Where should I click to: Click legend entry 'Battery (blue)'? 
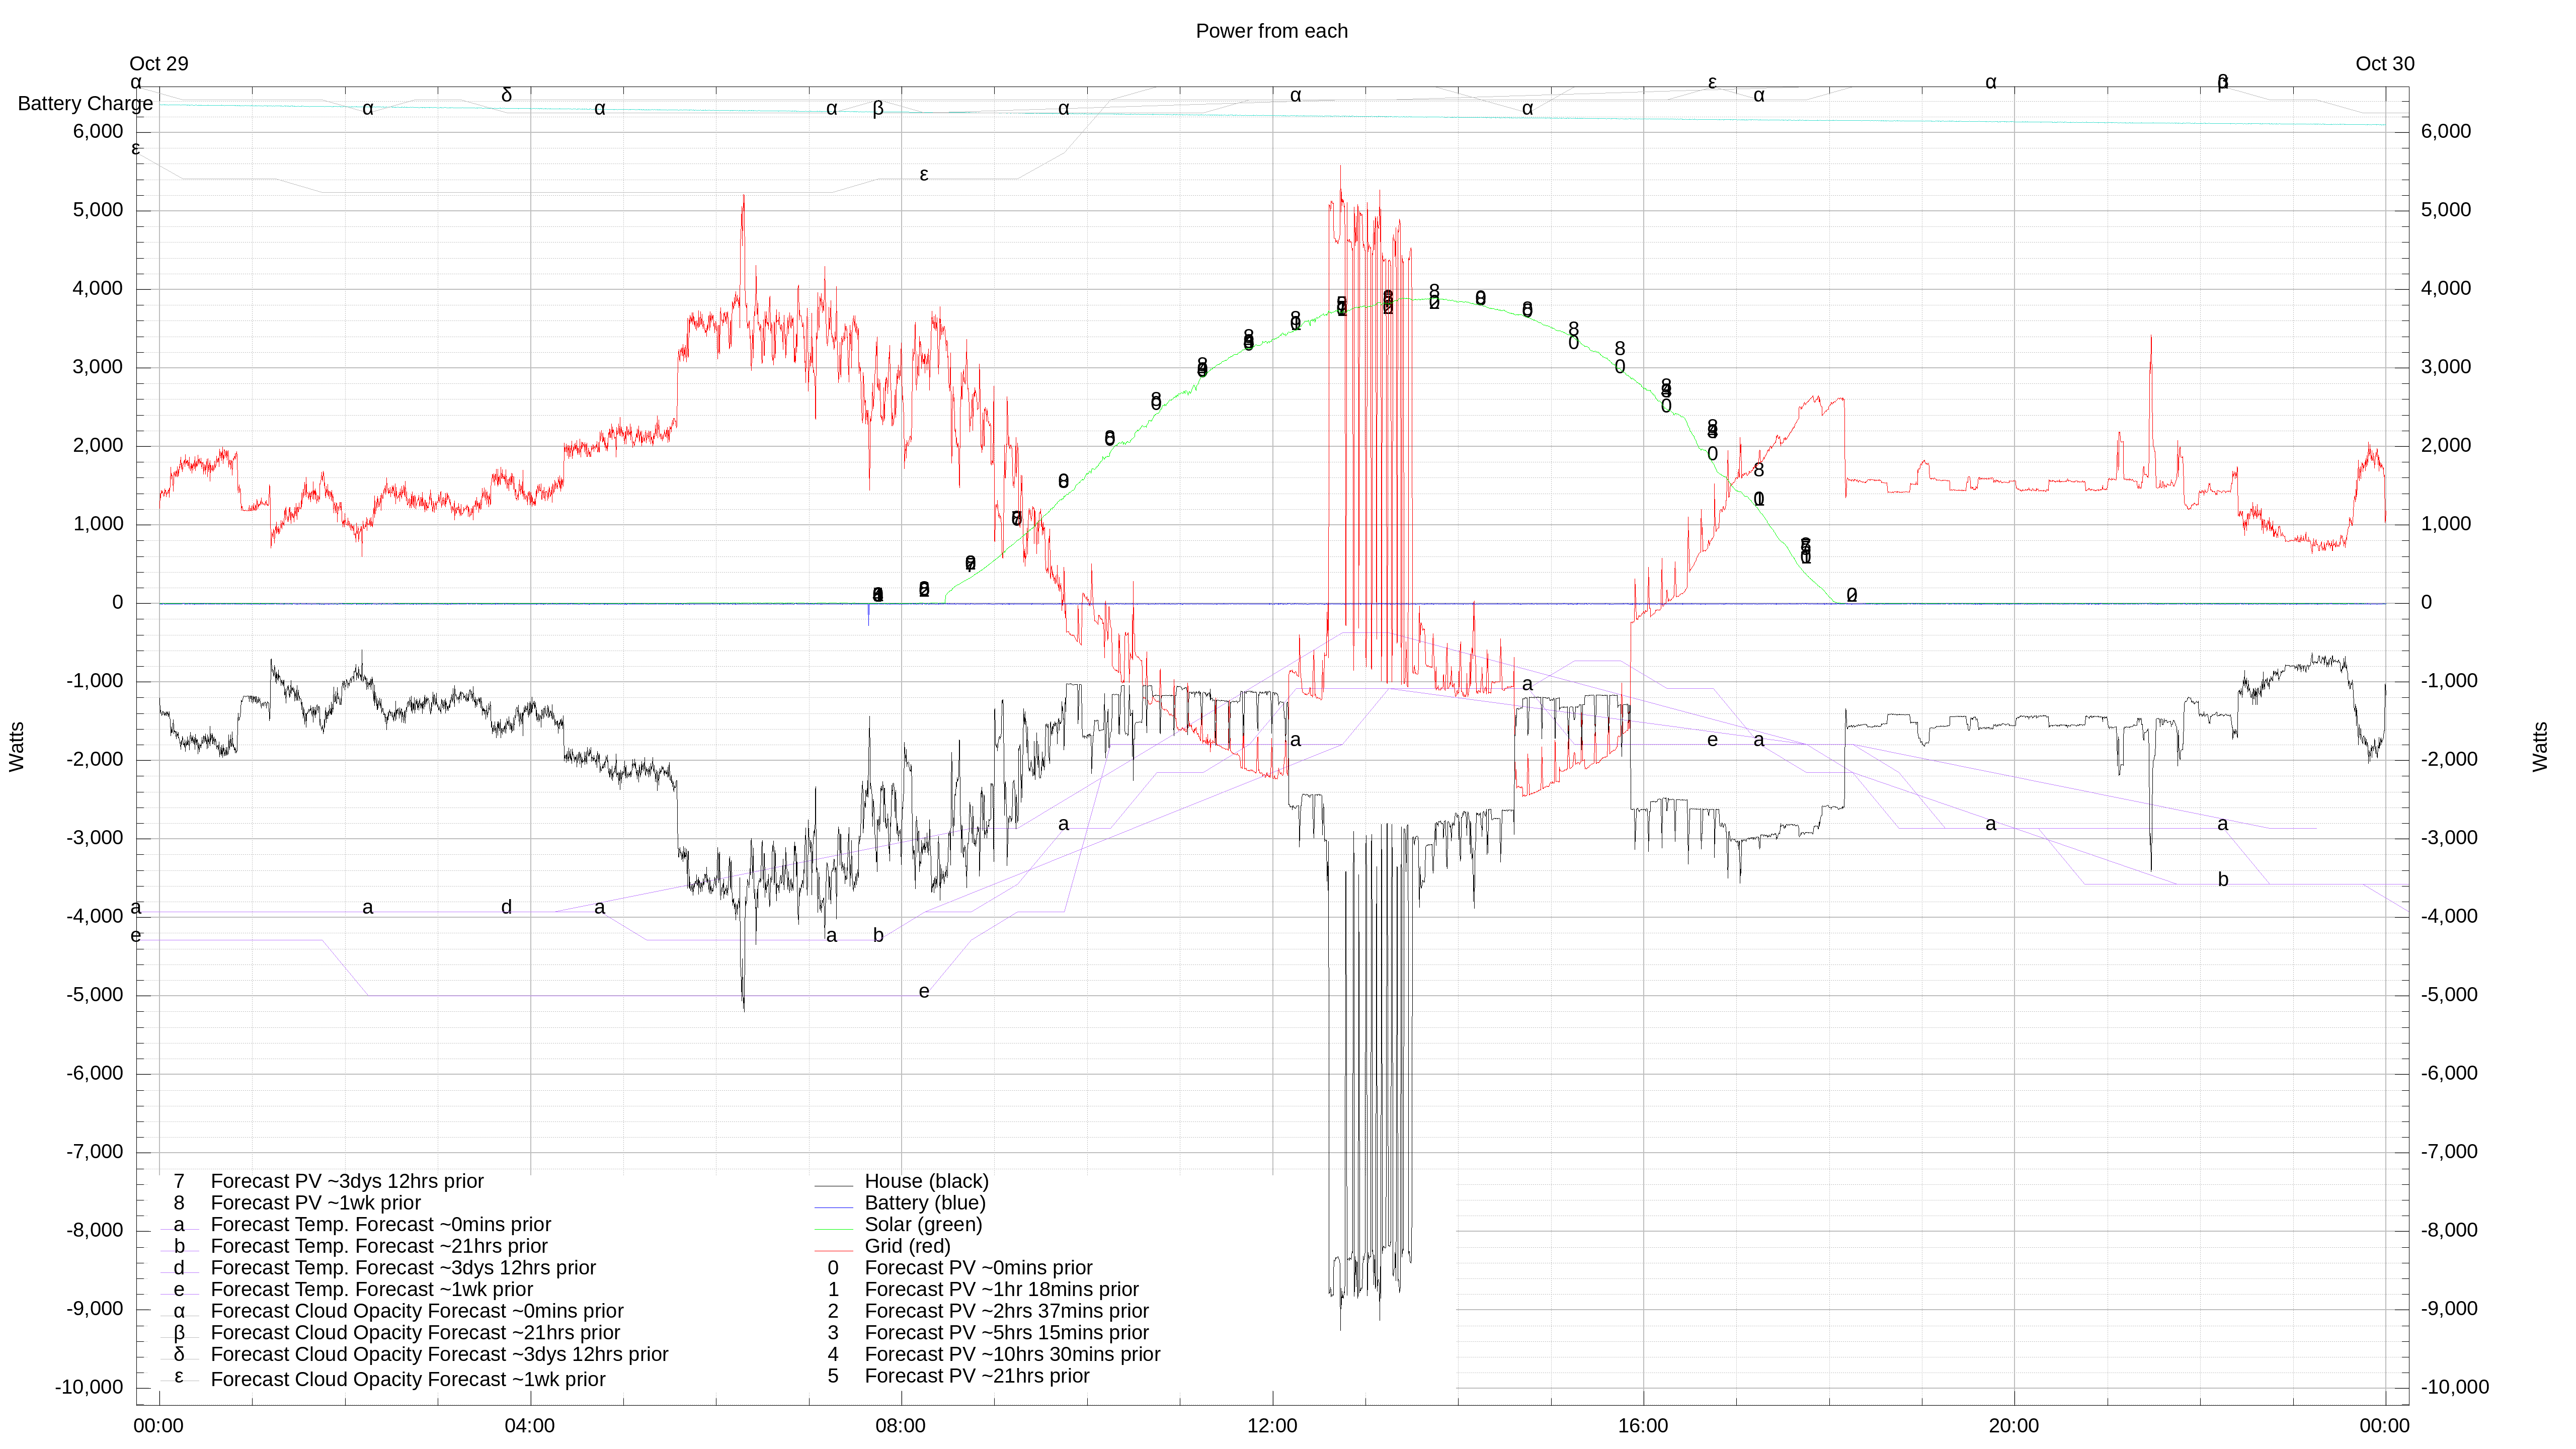pyautogui.click(x=925, y=1203)
